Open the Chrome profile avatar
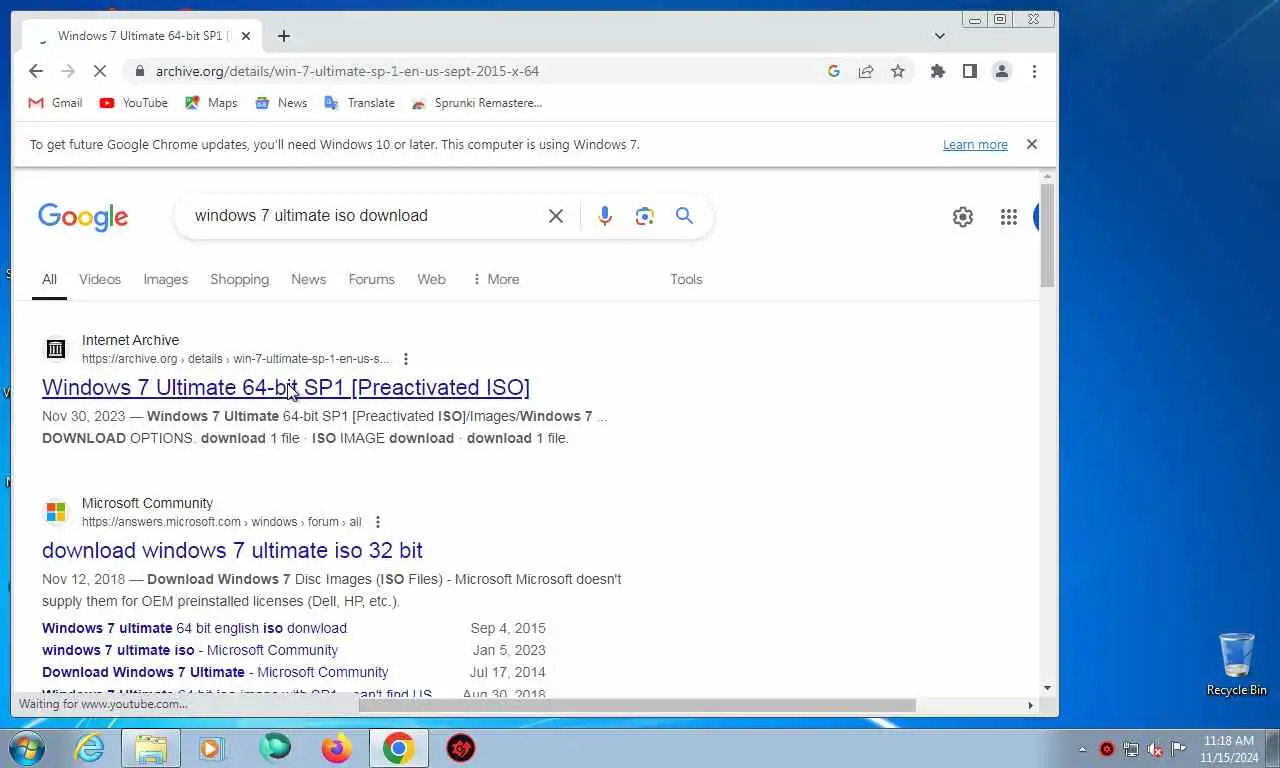The width and height of the screenshot is (1280, 768). tap(1001, 71)
